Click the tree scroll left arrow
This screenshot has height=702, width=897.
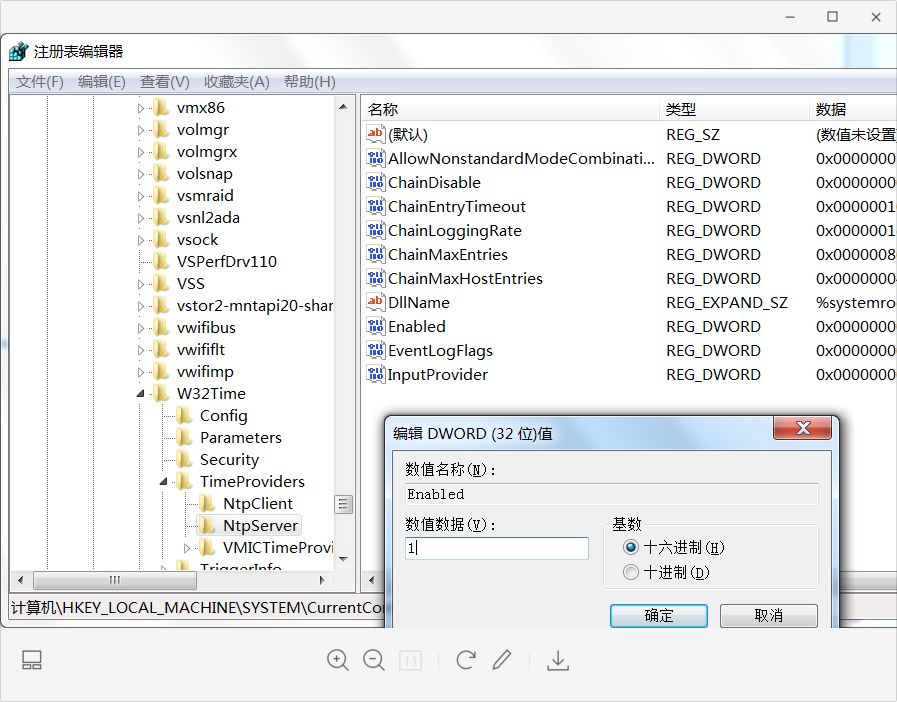click(21, 580)
